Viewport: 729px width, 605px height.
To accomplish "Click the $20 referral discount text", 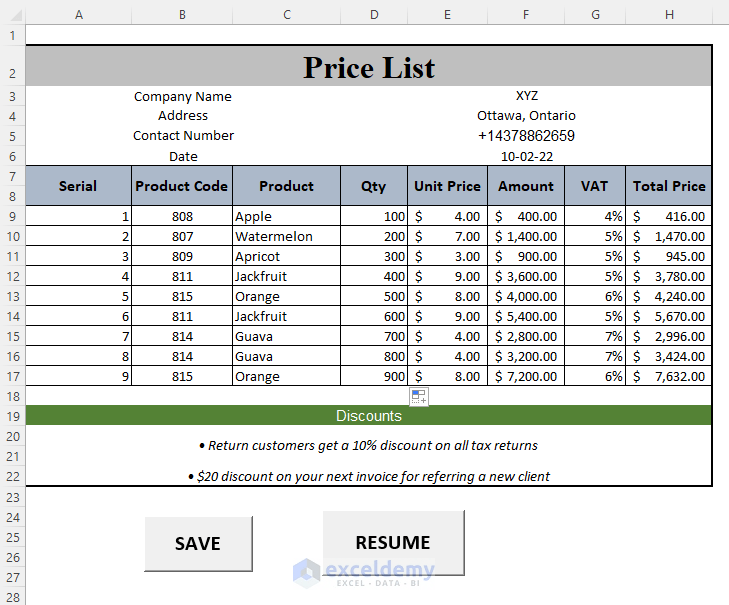I will pyautogui.click(x=369, y=476).
